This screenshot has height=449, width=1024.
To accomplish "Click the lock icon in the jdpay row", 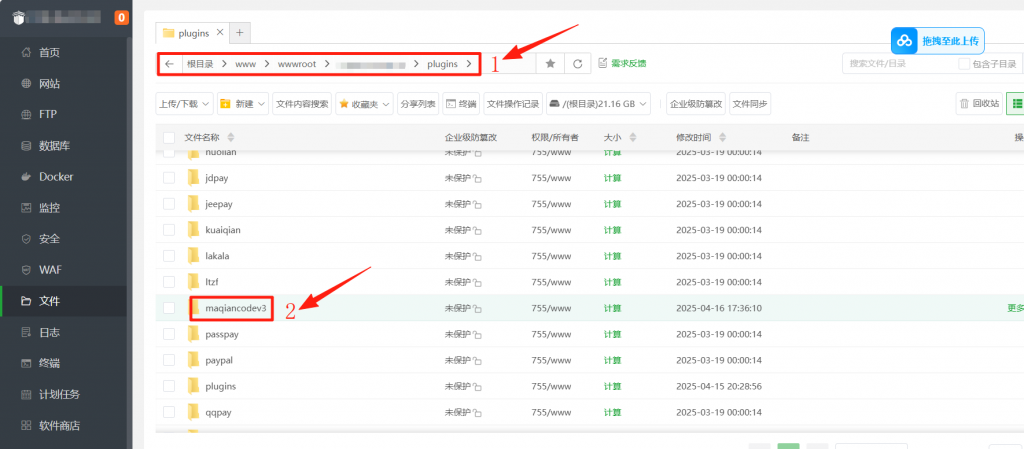I will 477,179.
